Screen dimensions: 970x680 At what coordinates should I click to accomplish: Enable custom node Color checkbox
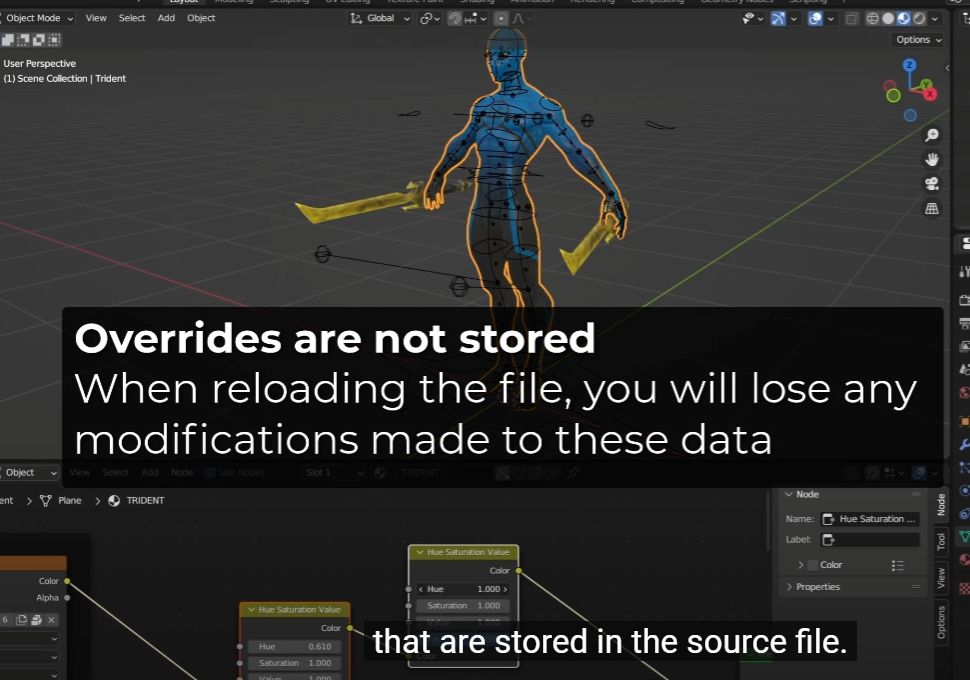pos(813,565)
